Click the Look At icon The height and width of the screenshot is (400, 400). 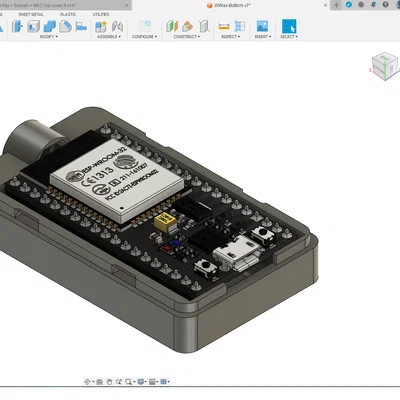click(99, 382)
